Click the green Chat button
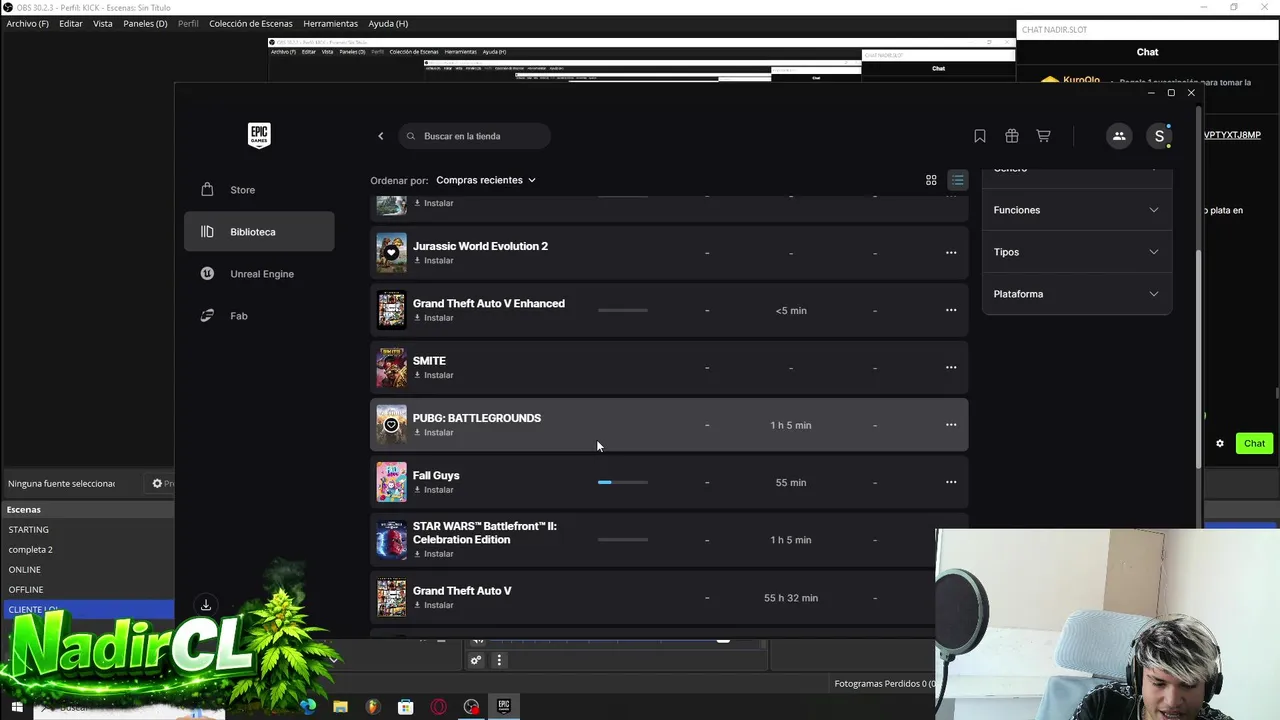Screen dimensions: 1280x720 (1254, 443)
